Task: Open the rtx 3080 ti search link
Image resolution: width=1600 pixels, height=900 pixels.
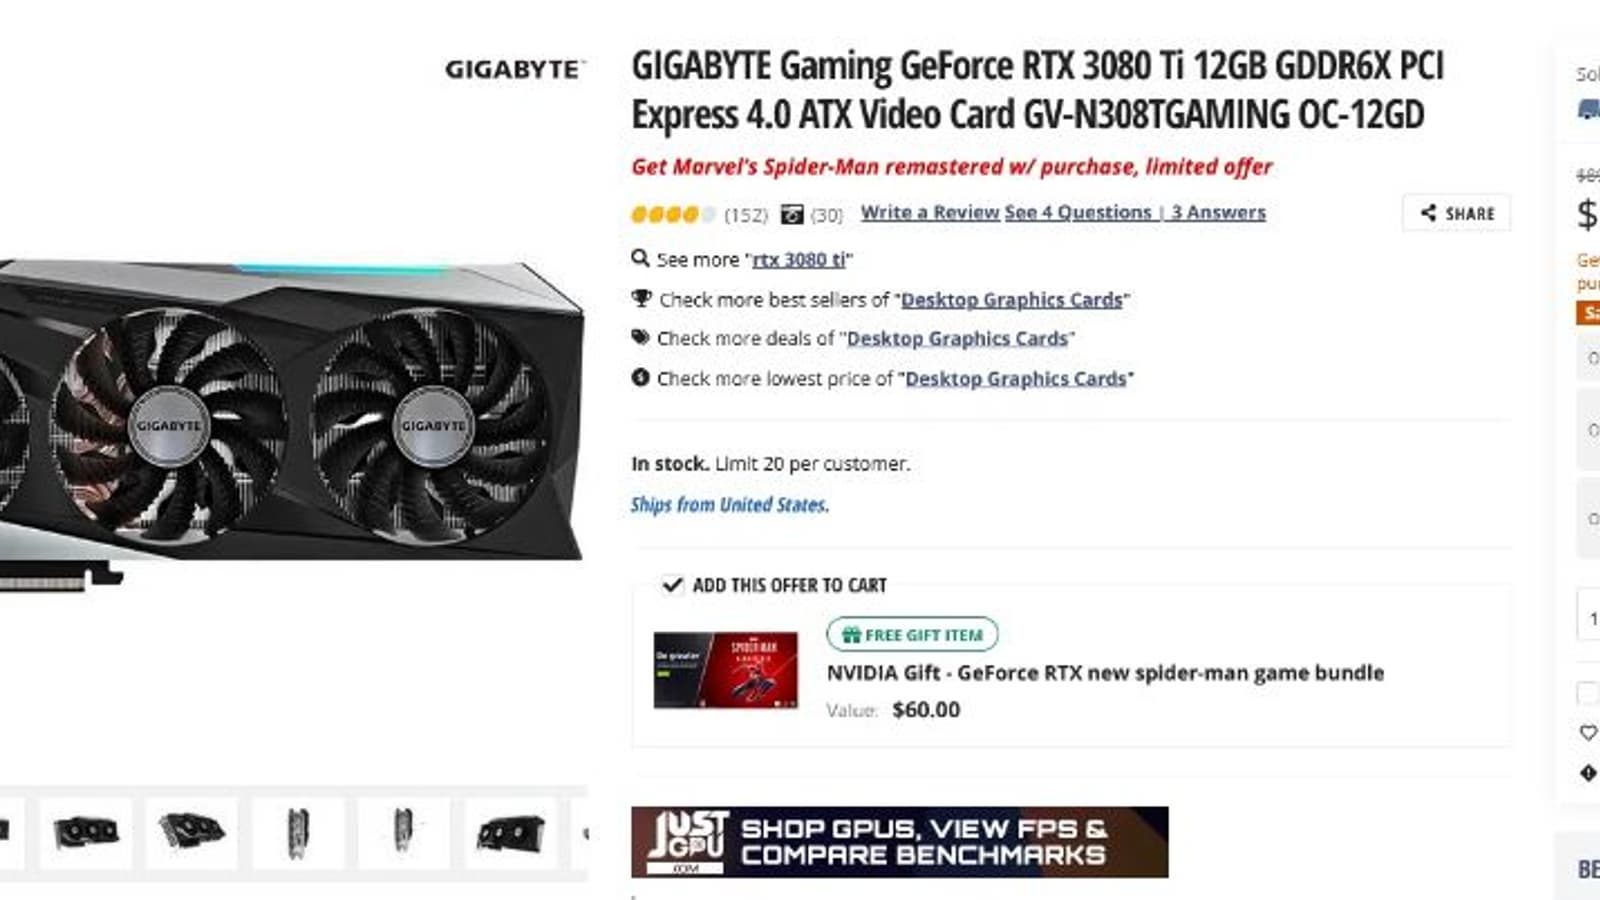Action: pyautogui.click(x=799, y=259)
